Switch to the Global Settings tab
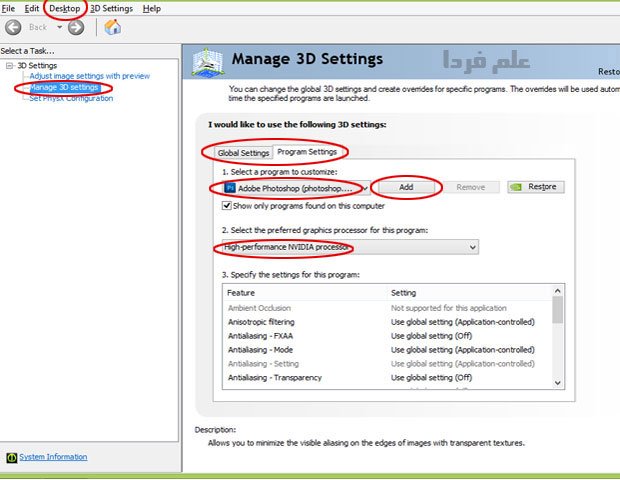This screenshot has height=480, width=620. pos(244,153)
